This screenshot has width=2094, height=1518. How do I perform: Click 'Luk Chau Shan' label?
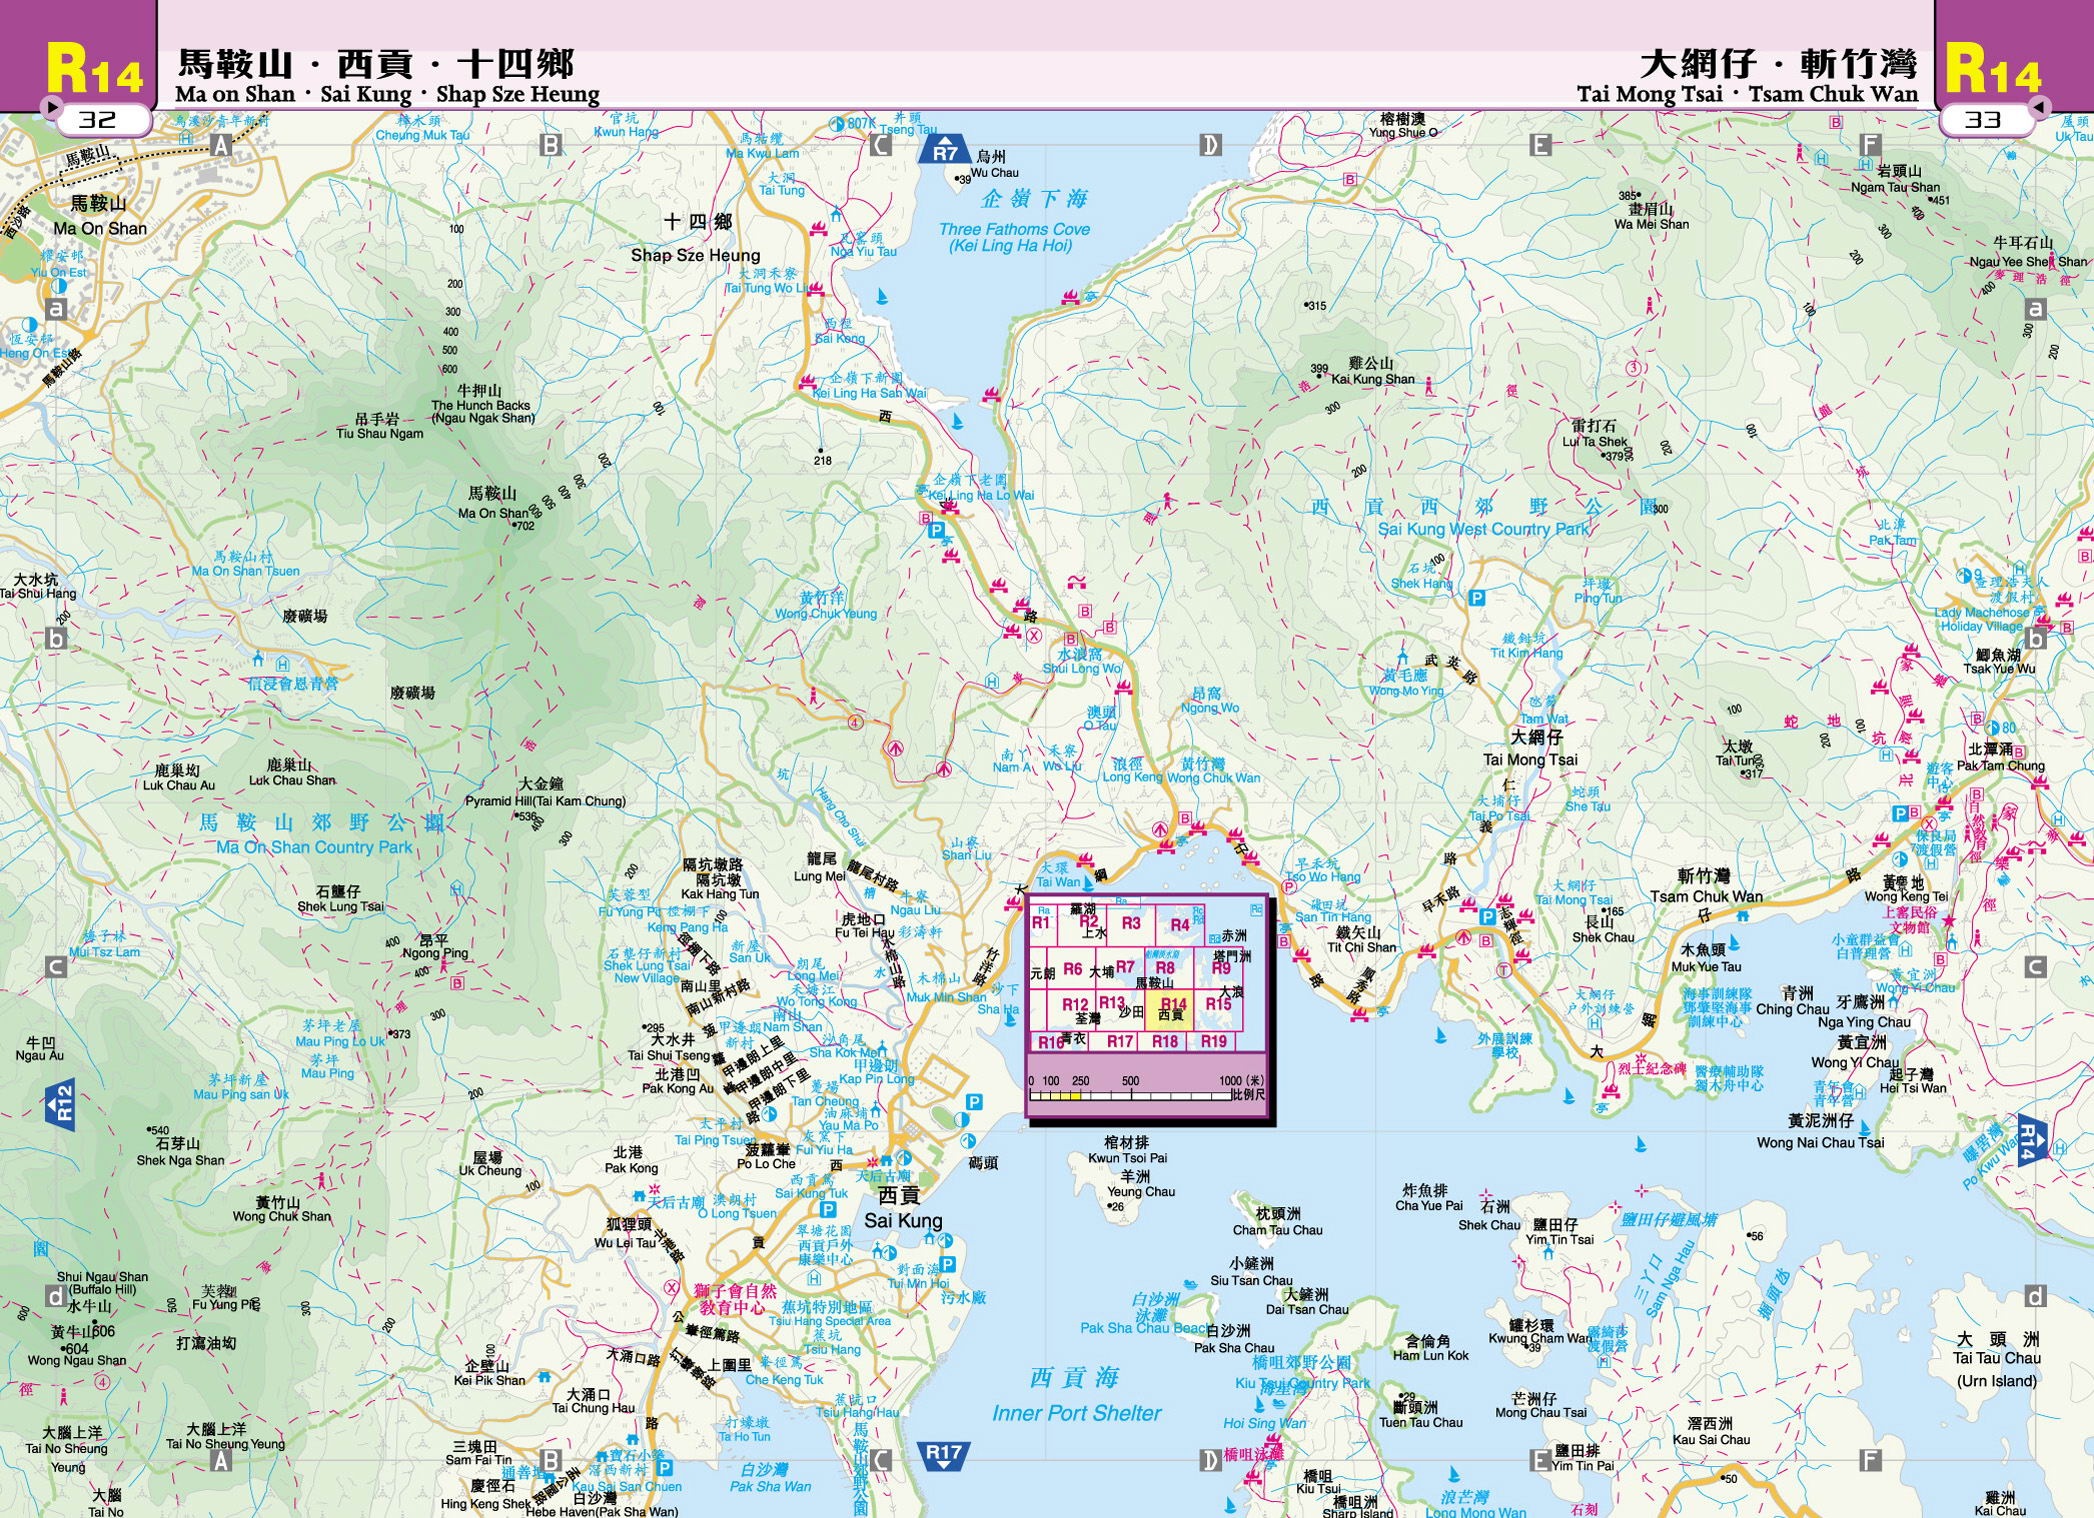tap(292, 780)
